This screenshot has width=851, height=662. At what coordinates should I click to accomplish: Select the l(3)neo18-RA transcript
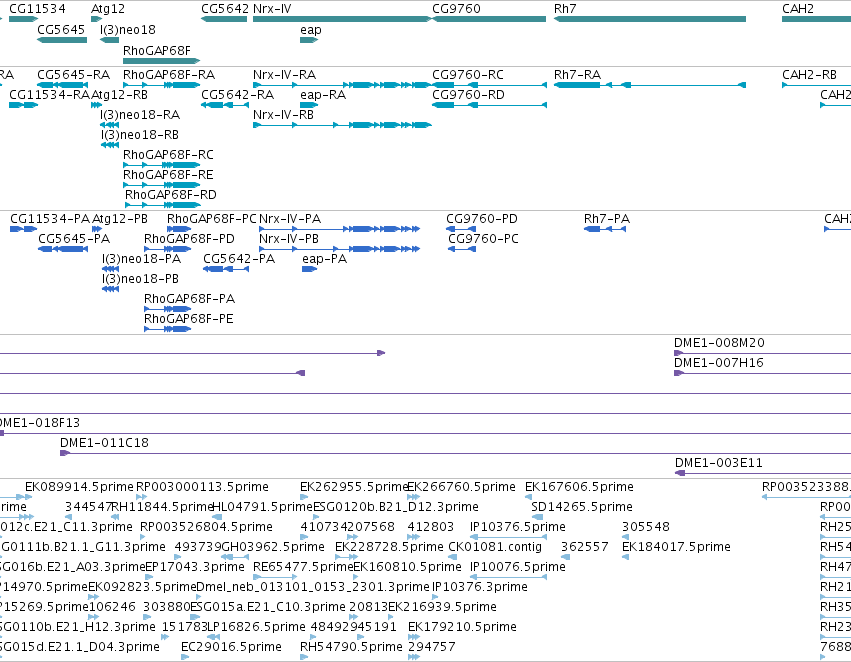coord(110,125)
